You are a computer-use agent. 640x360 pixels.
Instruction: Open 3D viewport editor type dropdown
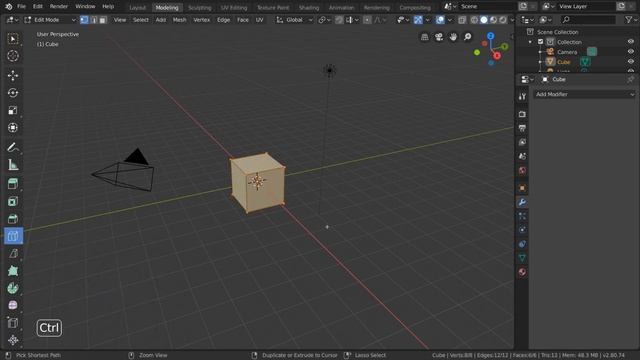click(x=13, y=20)
